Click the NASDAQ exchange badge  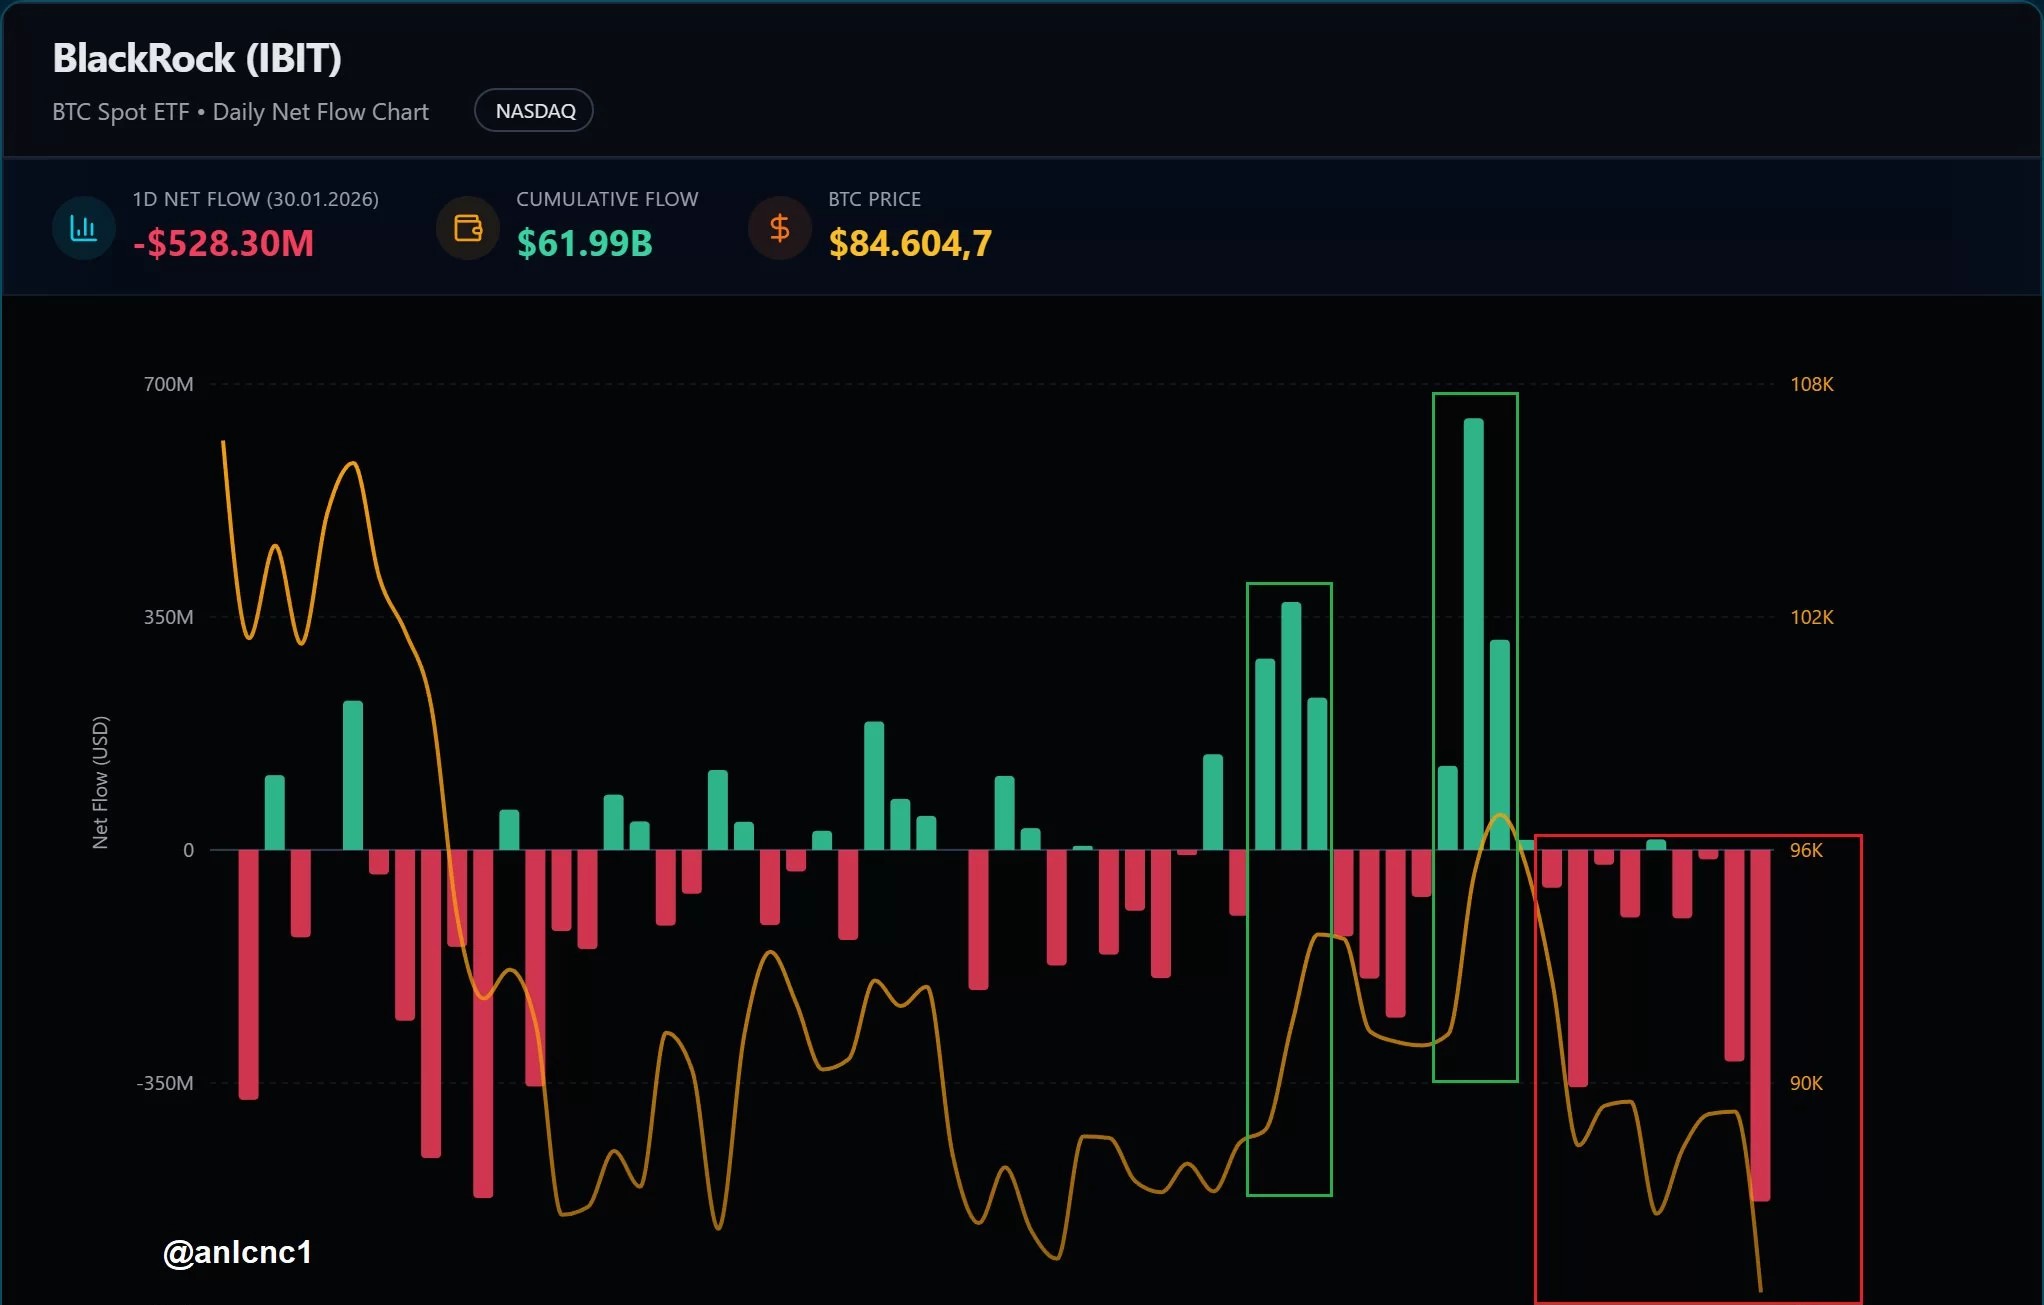[534, 111]
